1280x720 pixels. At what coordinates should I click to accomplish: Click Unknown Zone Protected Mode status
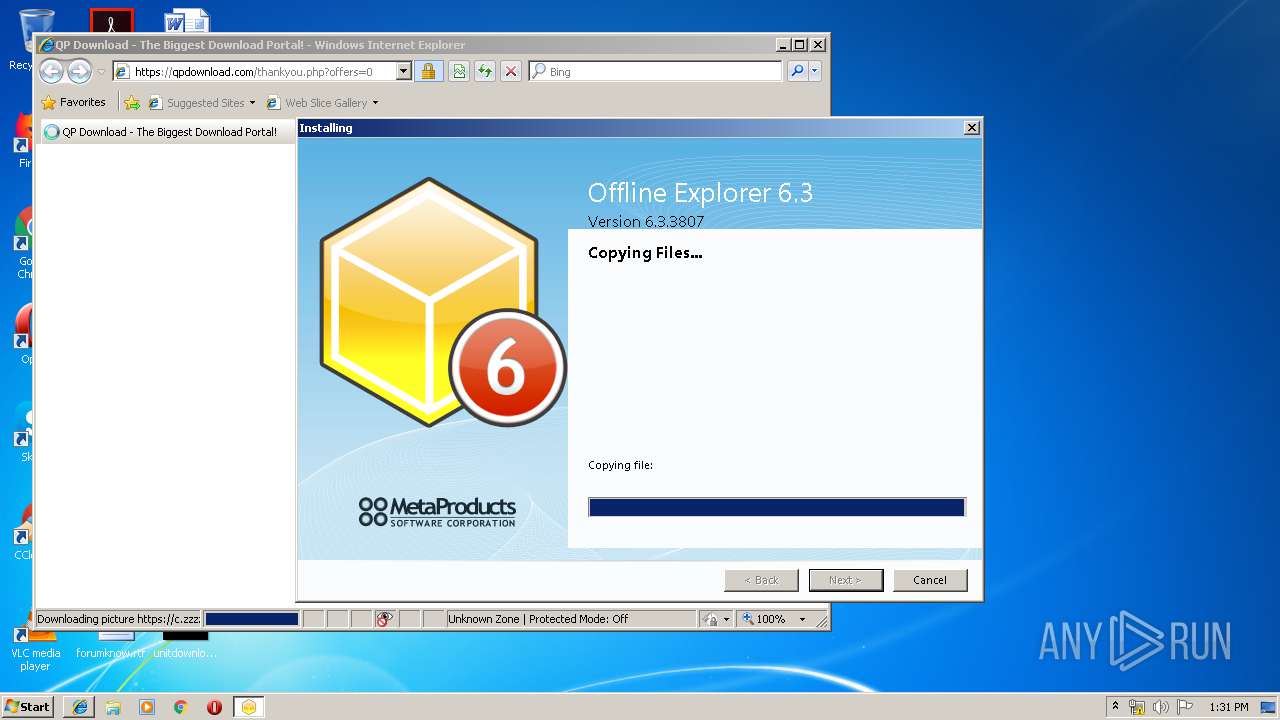point(538,619)
